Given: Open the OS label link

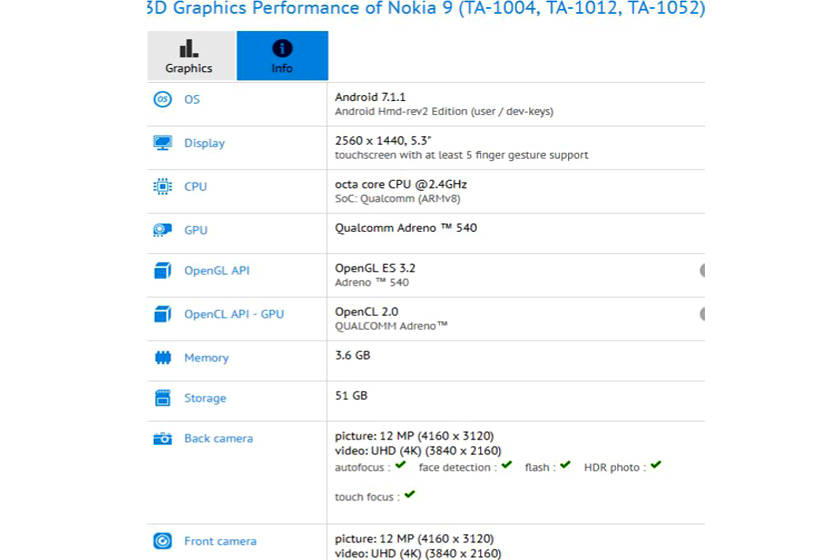Looking at the screenshot, I should 192,99.
